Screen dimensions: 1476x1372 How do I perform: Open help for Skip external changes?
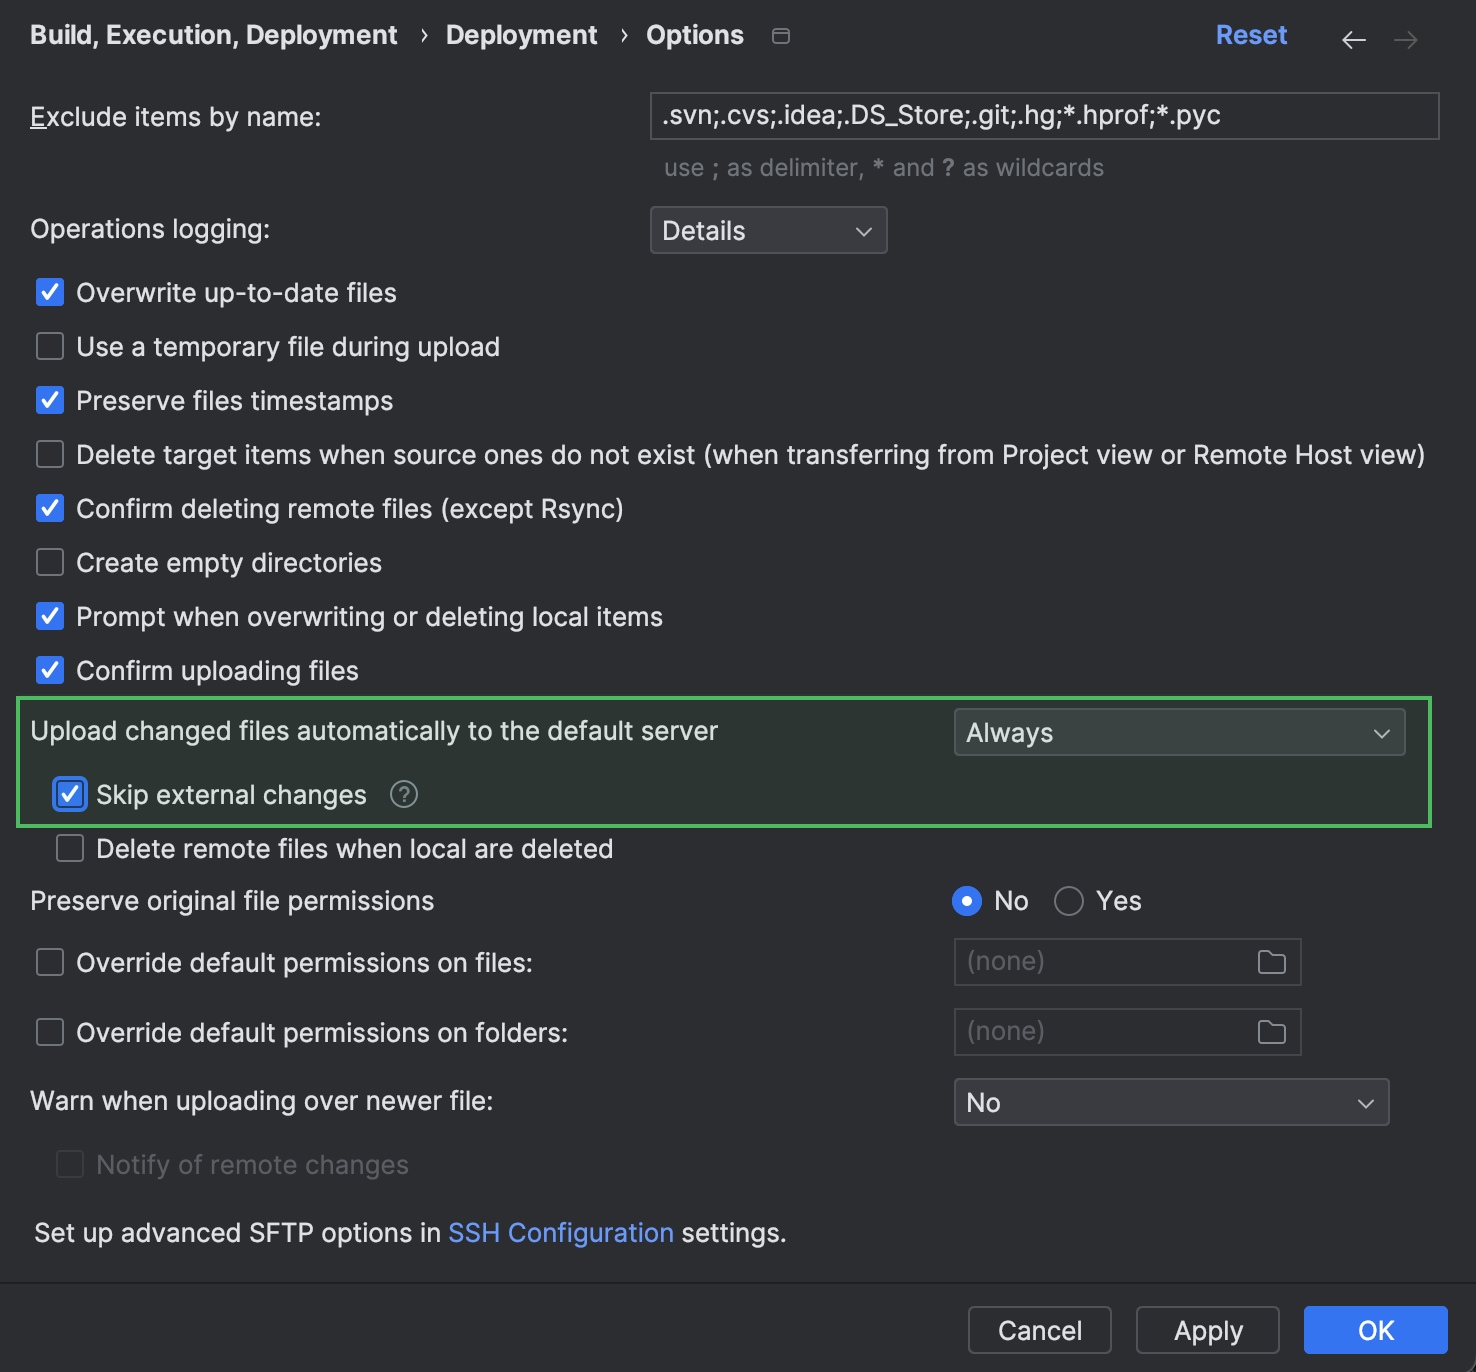pyautogui.click(x=403, y=794)
